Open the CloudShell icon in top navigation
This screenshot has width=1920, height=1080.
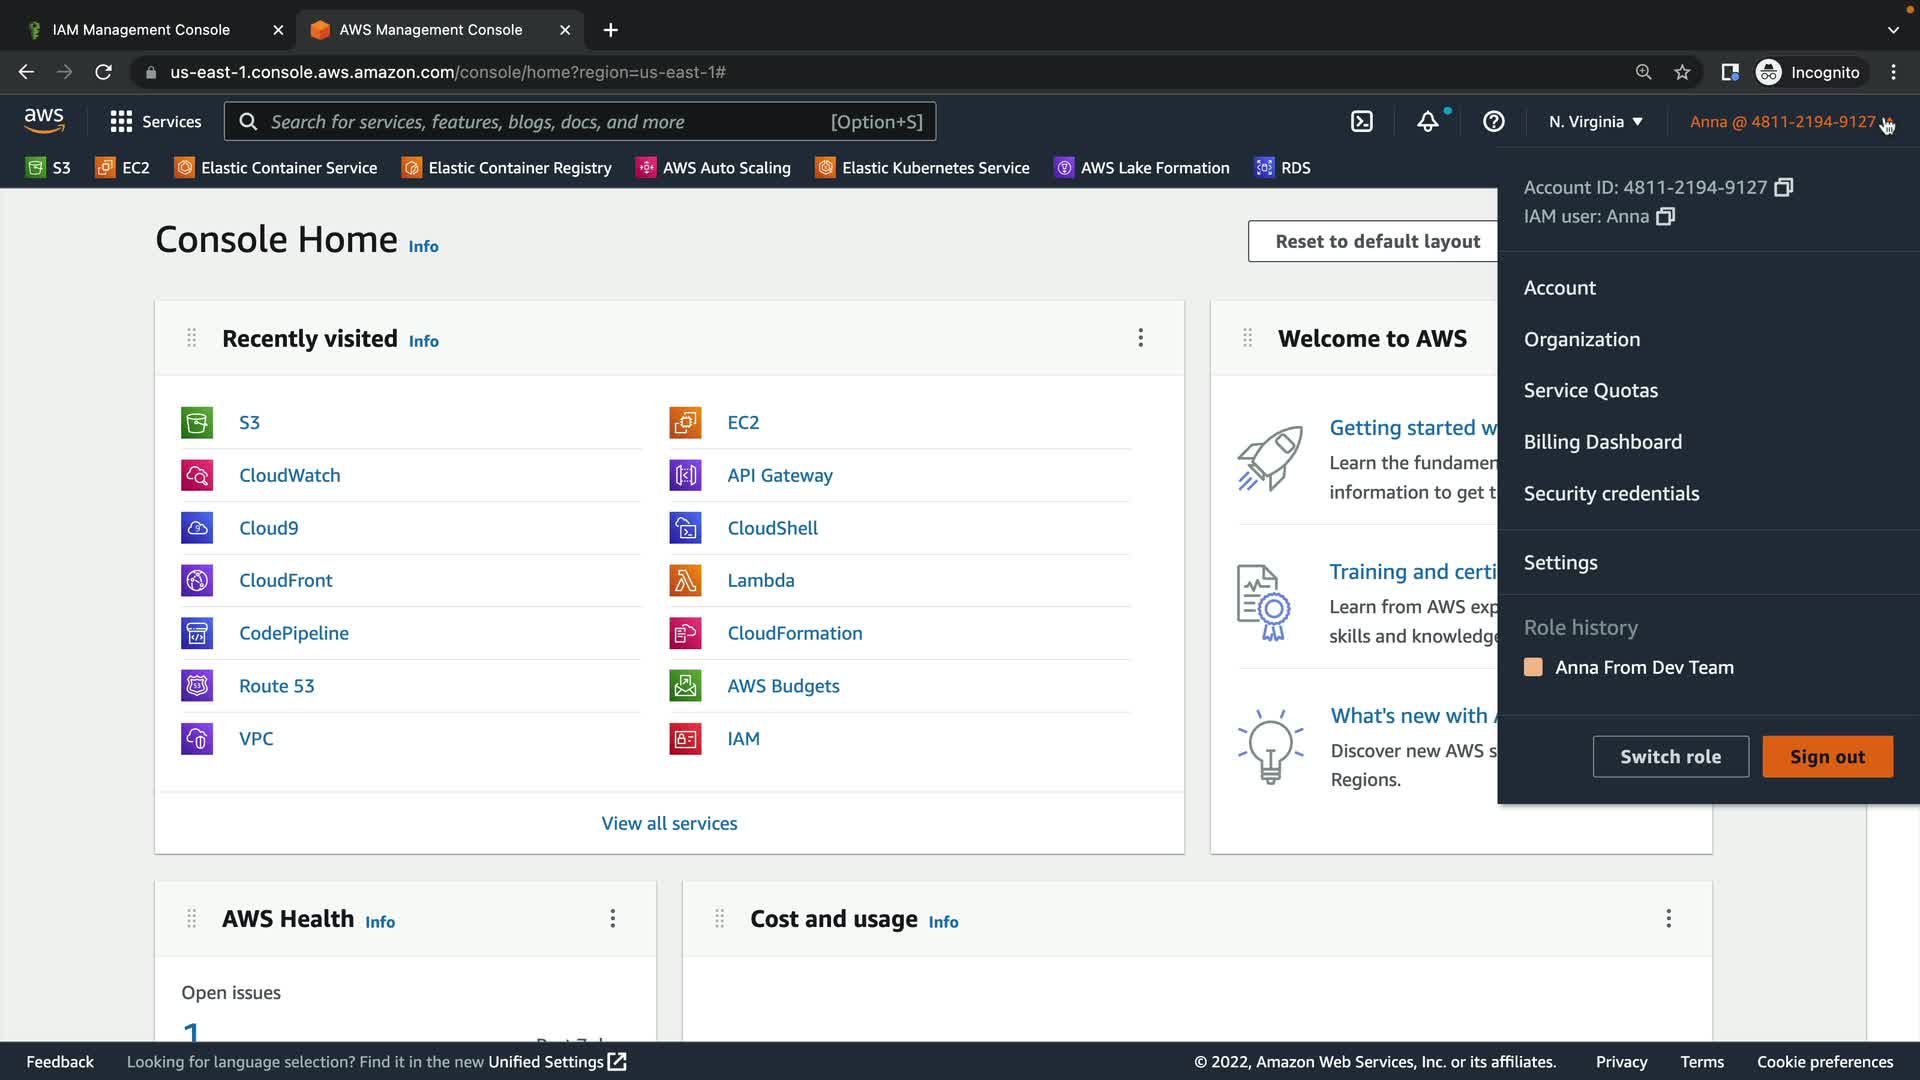(1361, 122)
